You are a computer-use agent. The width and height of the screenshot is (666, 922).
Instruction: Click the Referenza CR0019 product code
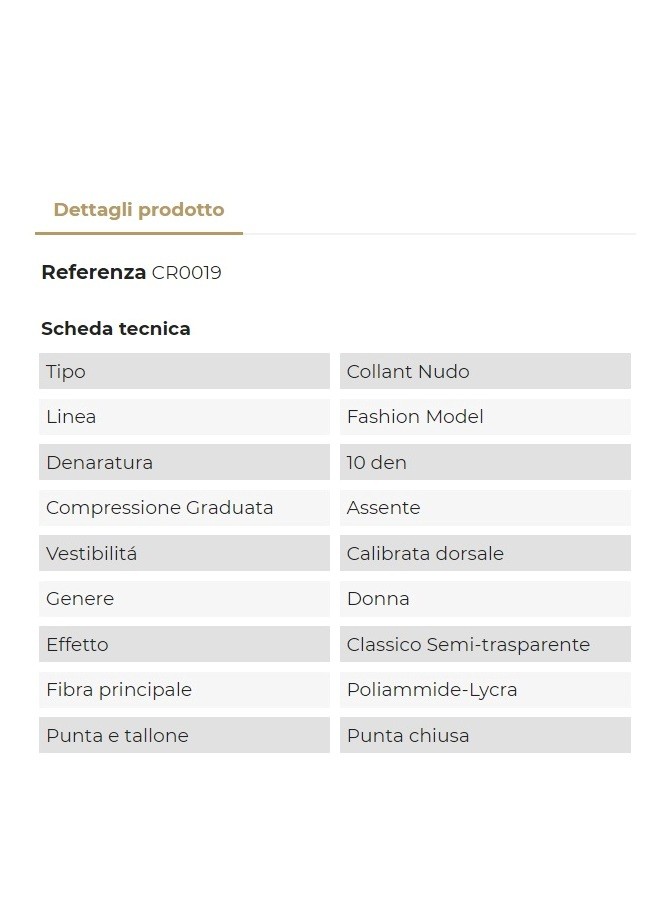186,273
